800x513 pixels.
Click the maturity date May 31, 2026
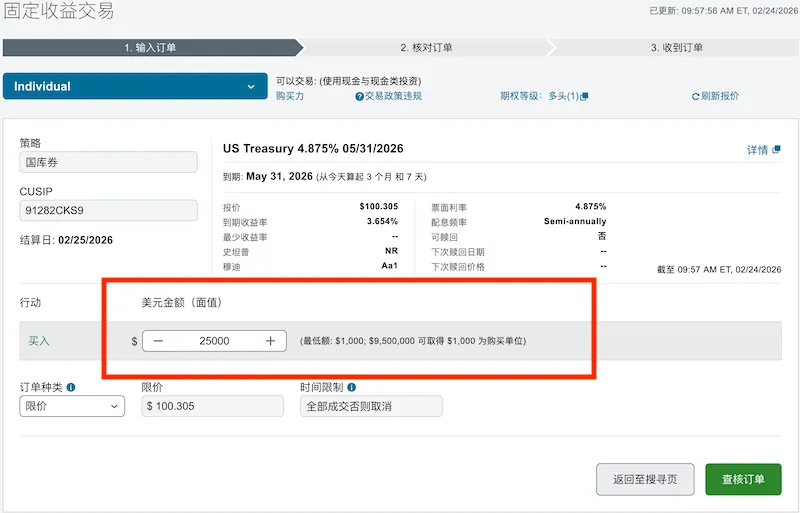pos(280,177)
